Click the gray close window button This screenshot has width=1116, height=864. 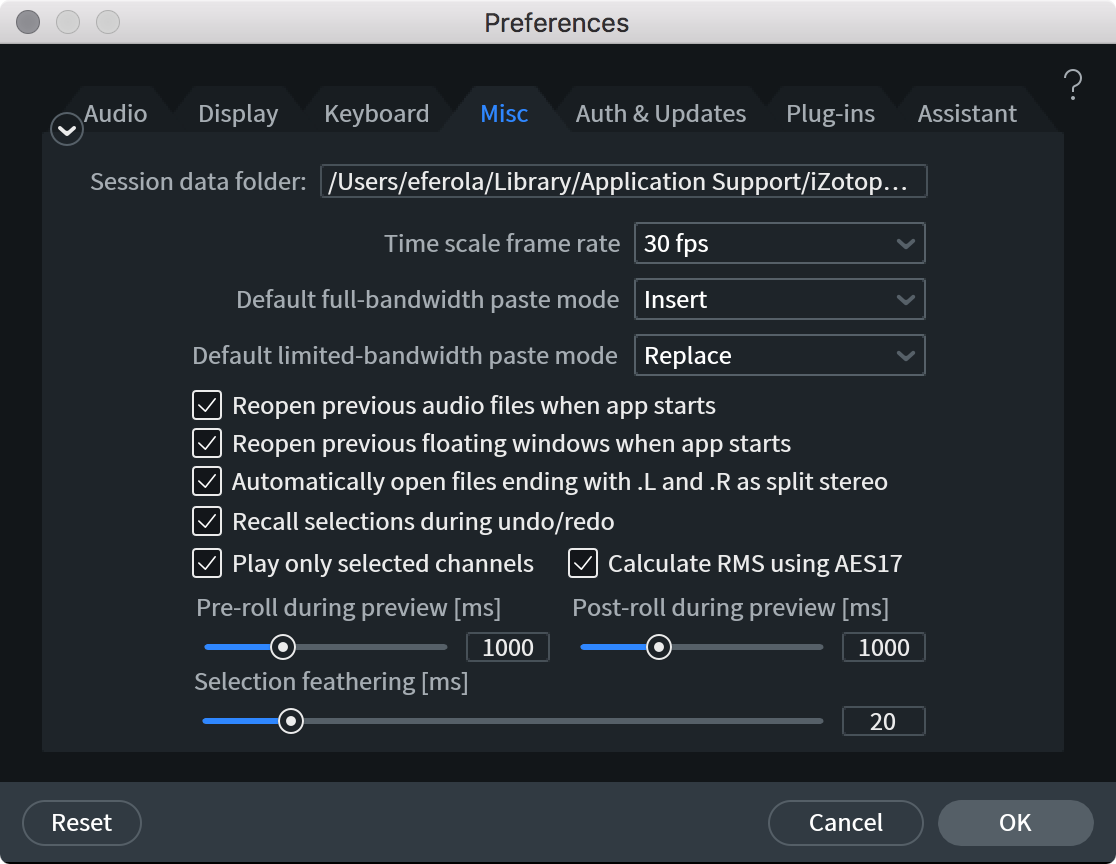(28, 22)
